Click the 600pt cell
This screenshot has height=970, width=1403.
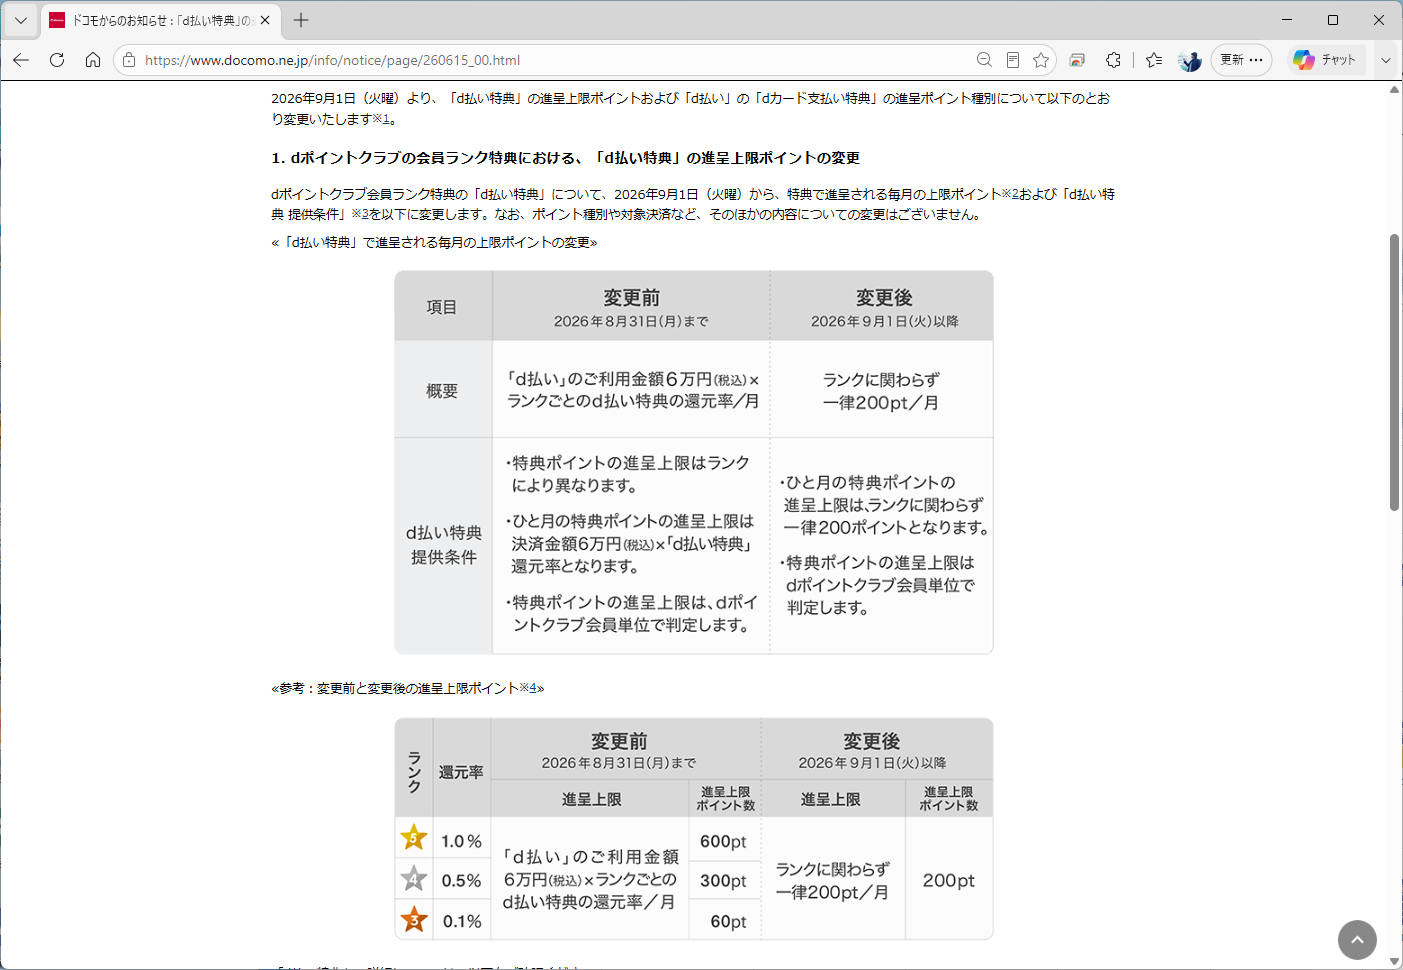coord(723,841)
